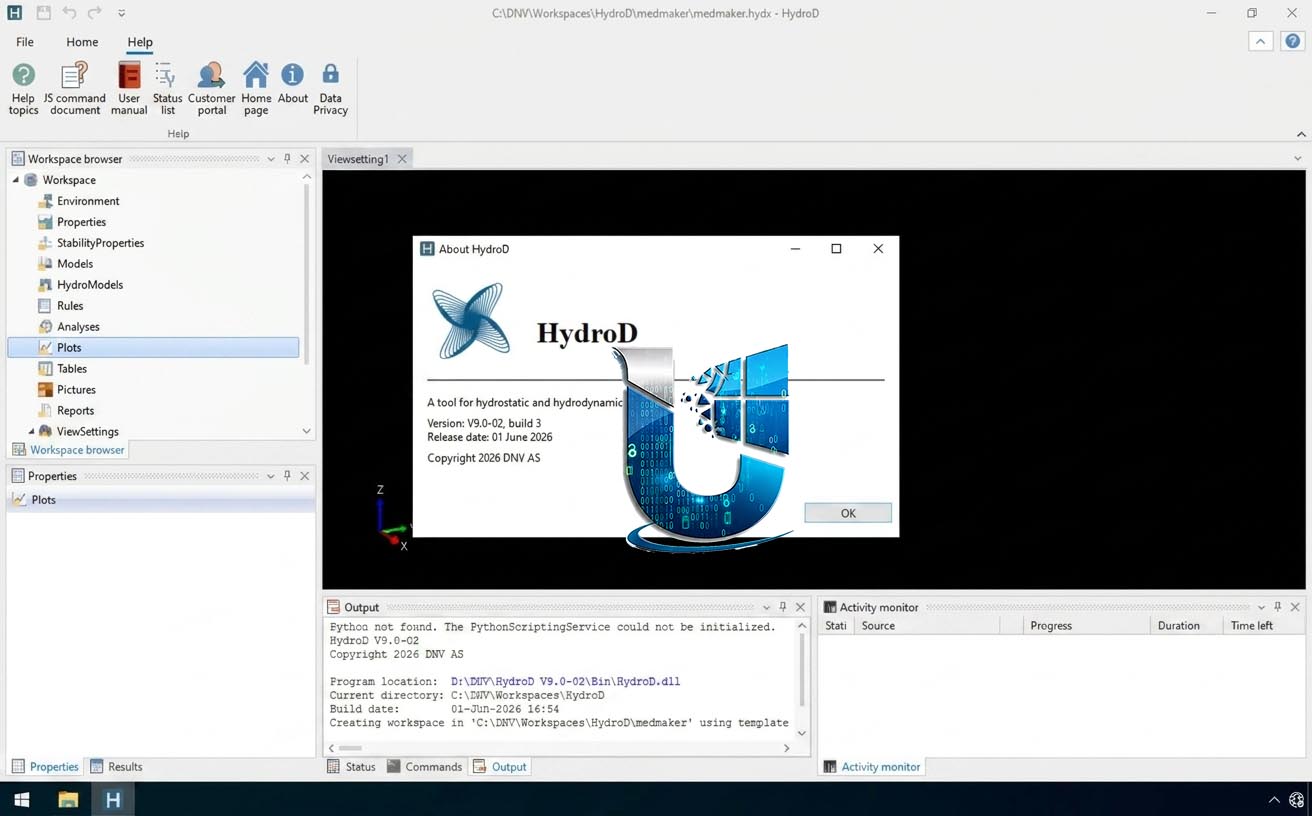Click the HydroD application icon in title bar
The image size is (1312, 816).
tap(15, 13)
